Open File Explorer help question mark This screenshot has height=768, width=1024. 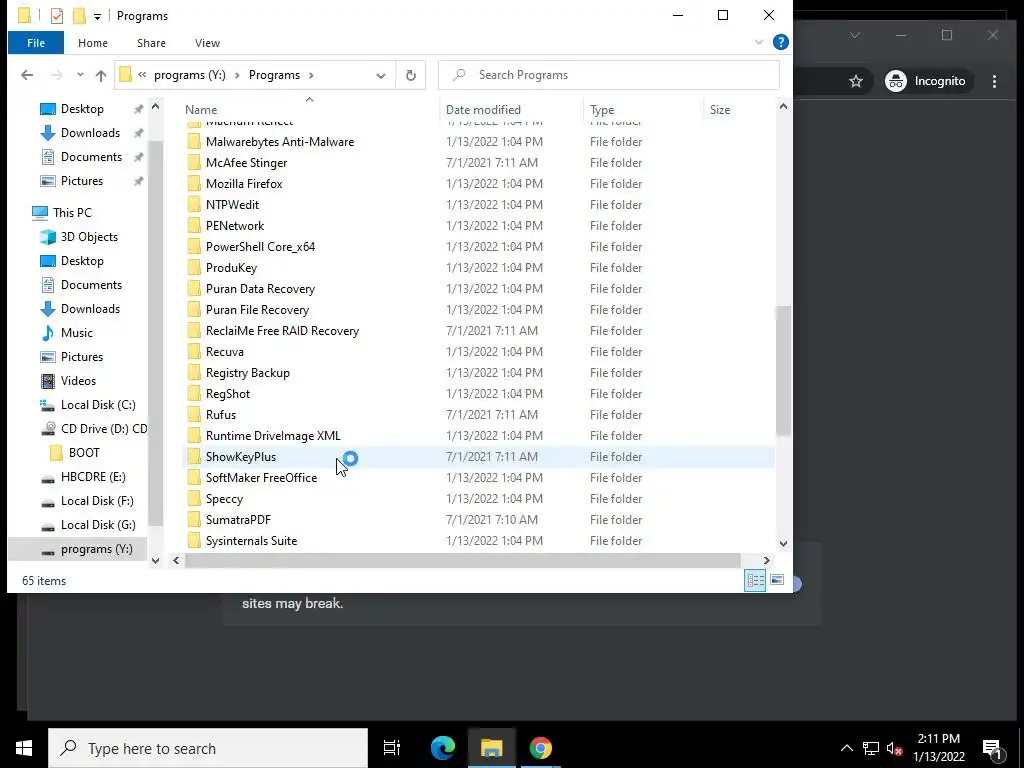780,42
